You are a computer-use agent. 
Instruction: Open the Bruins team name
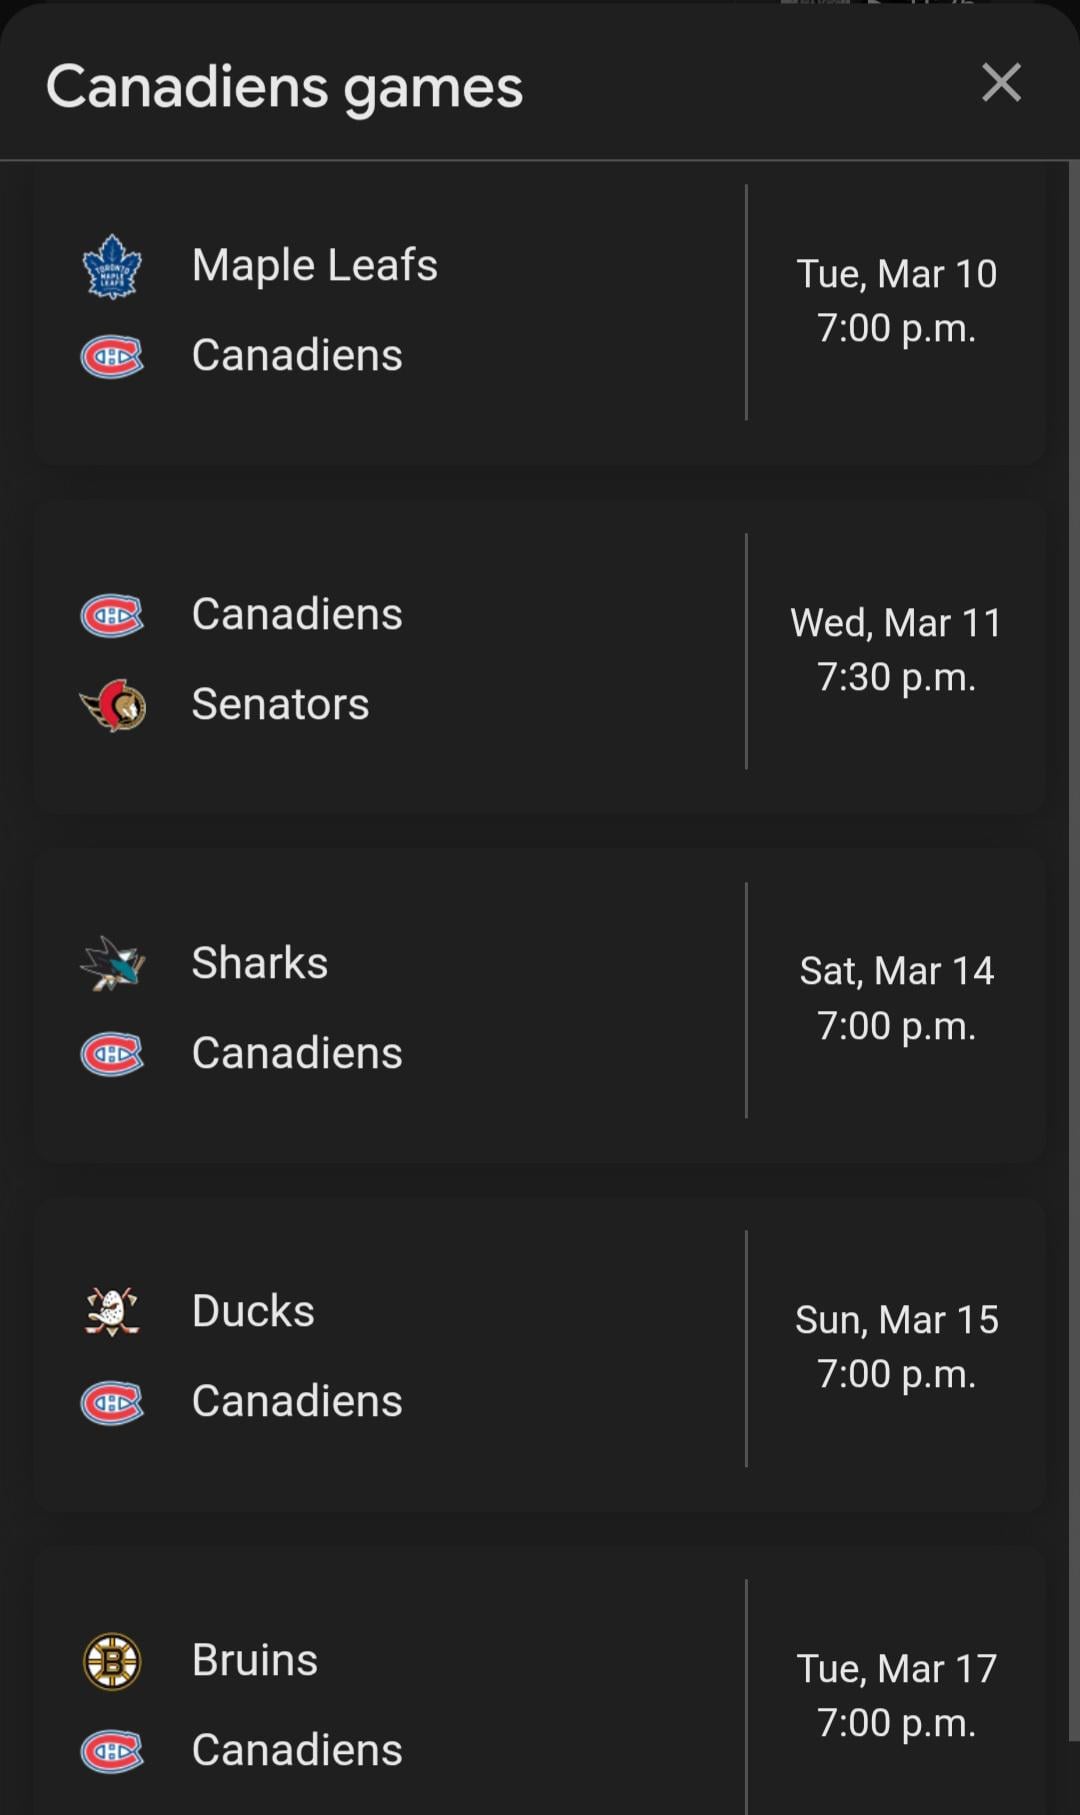point(254,1660)
